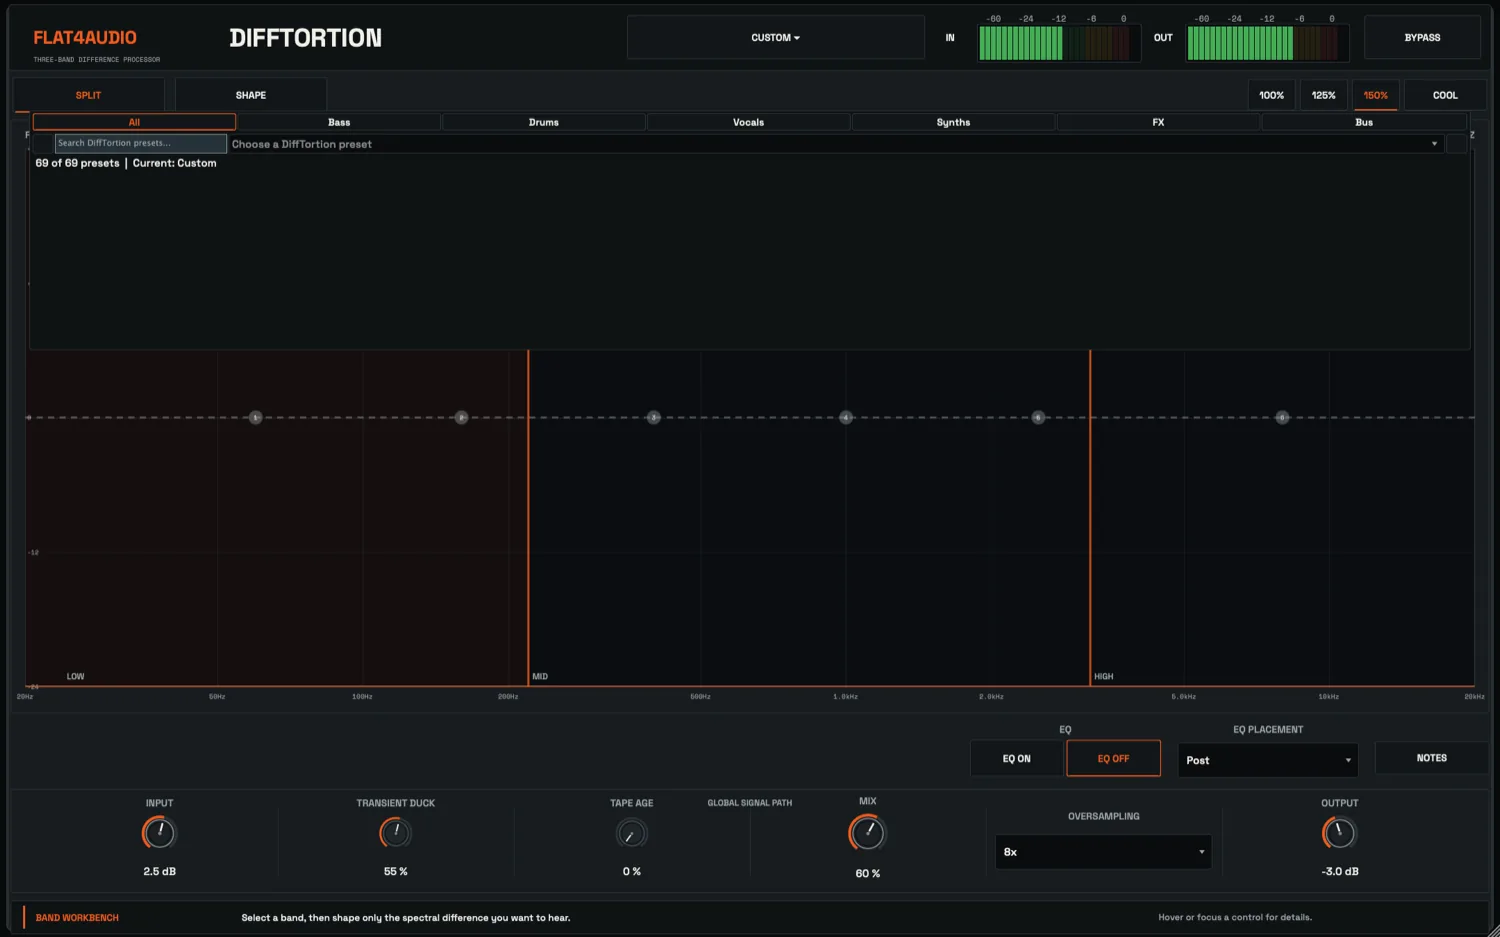Select EQ node 3 in the mid band
The width and height of the screenshot is (1500, 937).
coord(653,417)
